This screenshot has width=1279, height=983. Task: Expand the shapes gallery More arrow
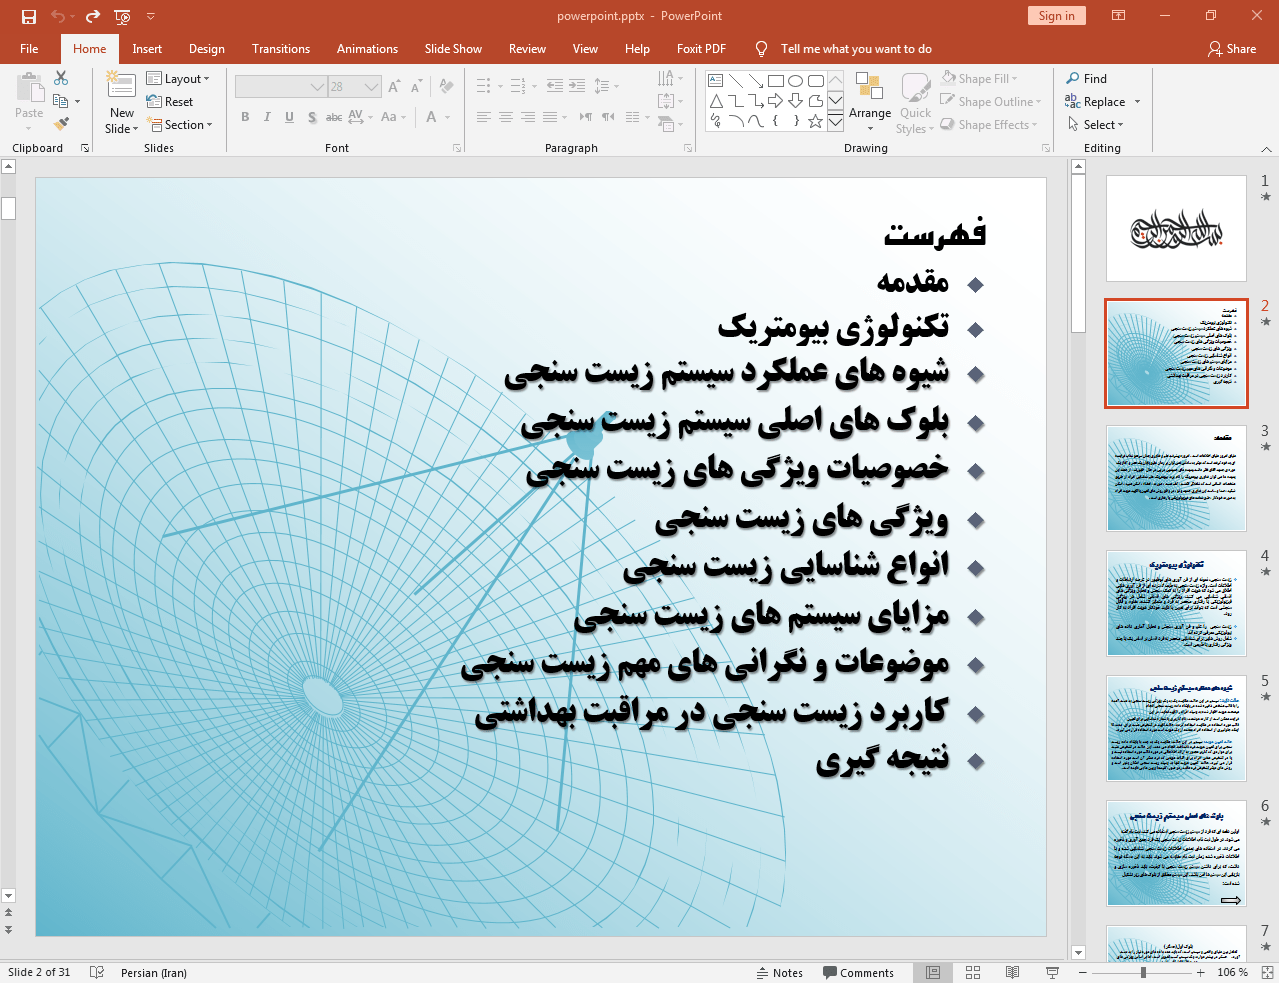[x=835, y=121]
